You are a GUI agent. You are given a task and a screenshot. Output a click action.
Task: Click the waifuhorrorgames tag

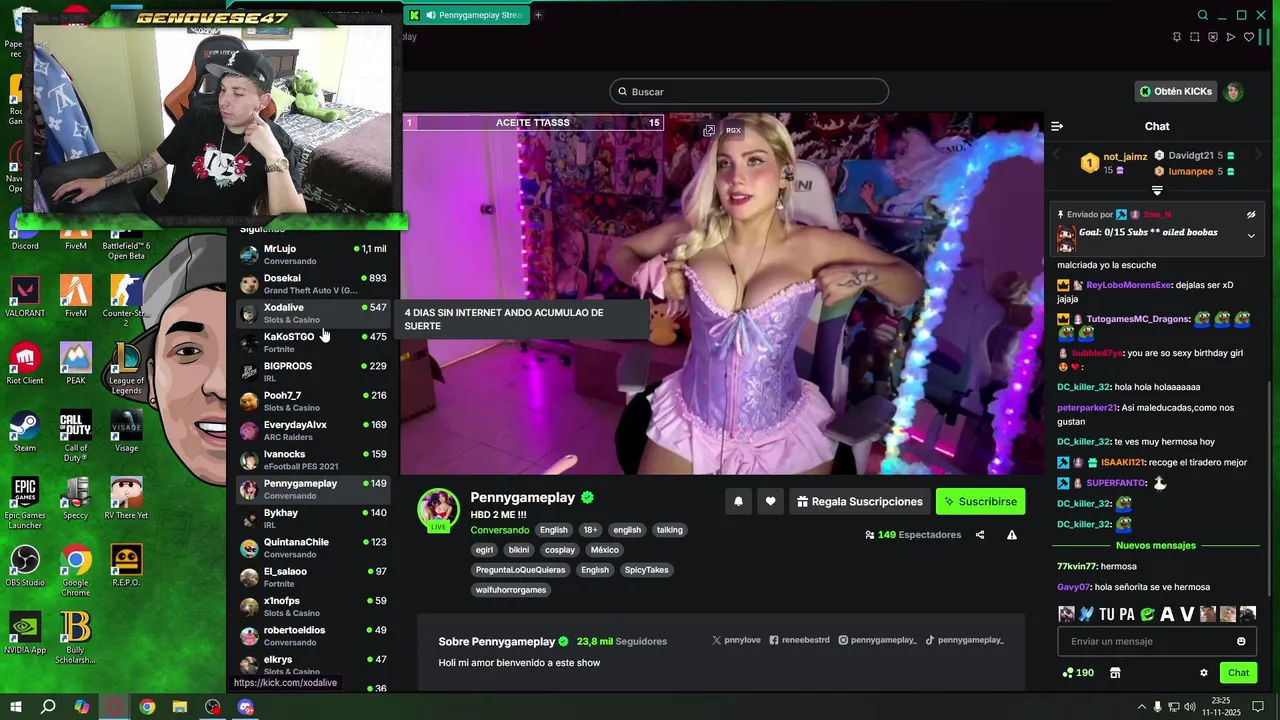[x=511, y=590]
